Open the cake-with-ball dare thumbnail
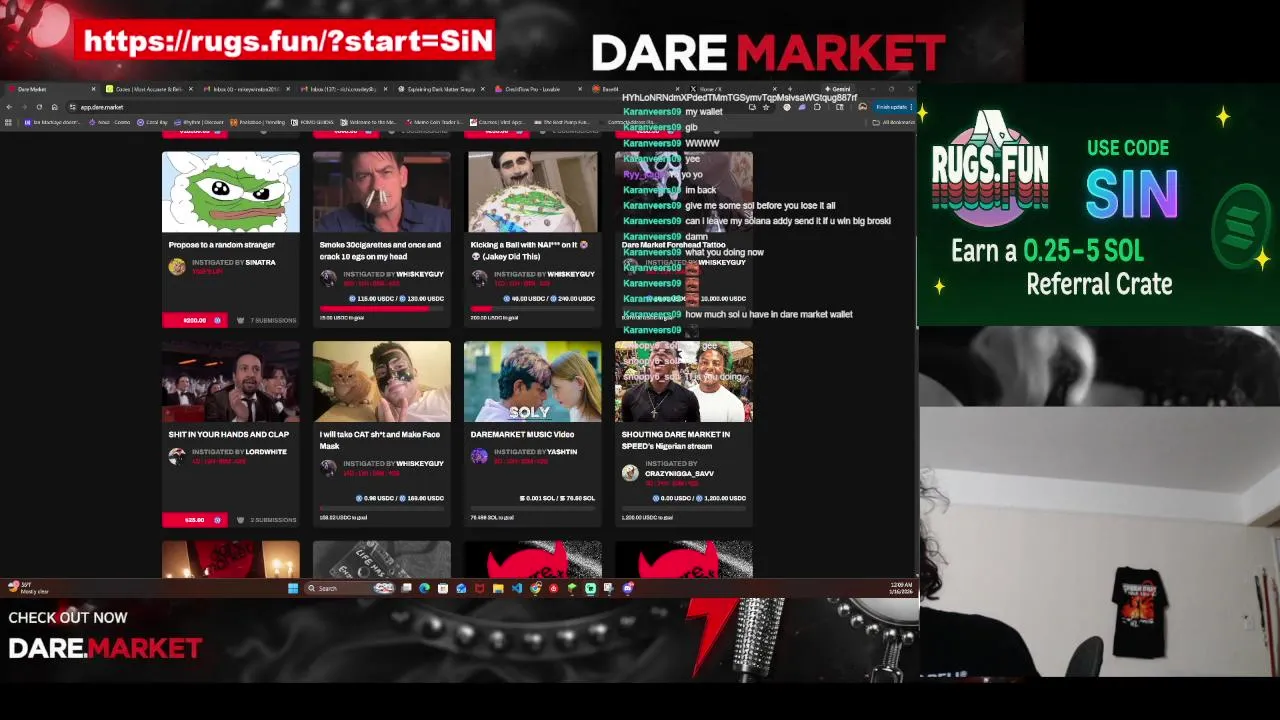 [x=533, y=192]
